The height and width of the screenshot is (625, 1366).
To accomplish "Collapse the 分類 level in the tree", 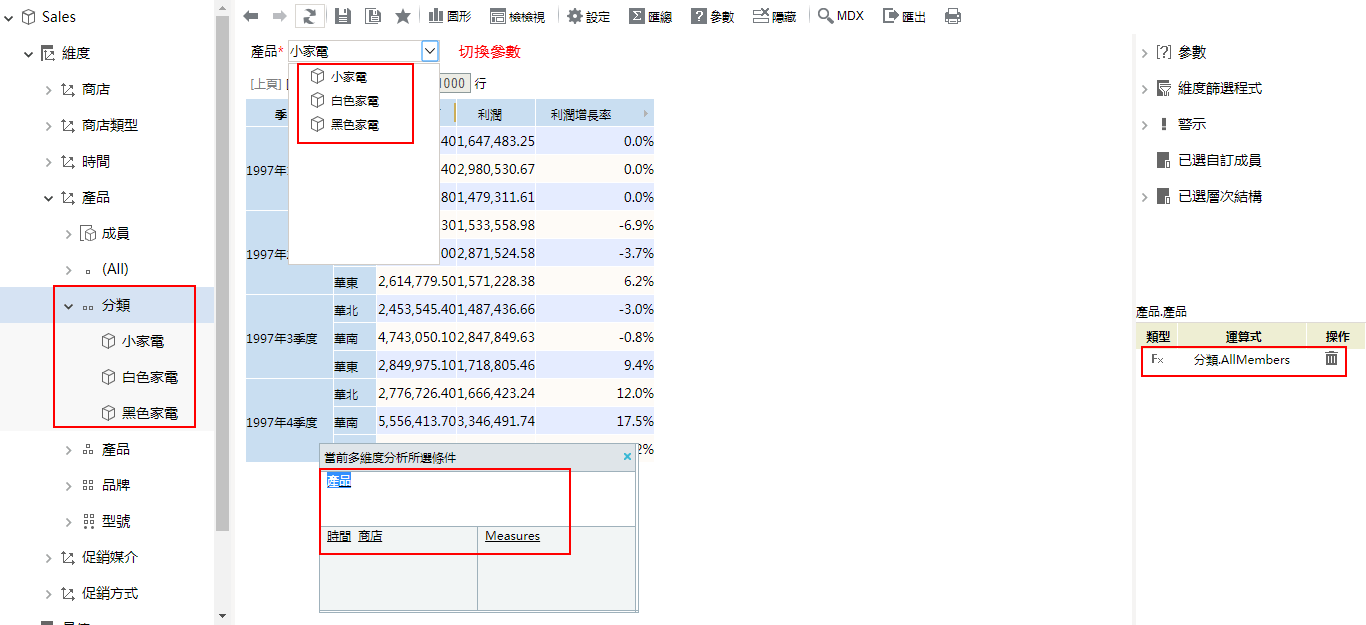I will (x=69, y=306).
